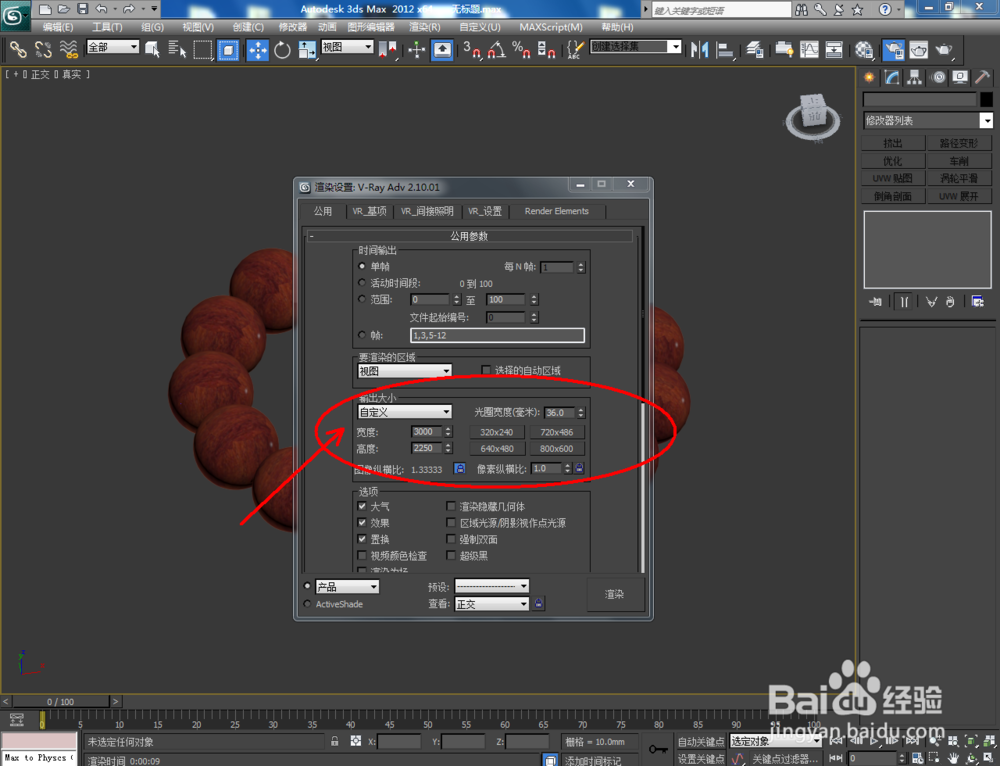
Task: Toggle the 3D Snaps icon
Action: tap(472, 50)
